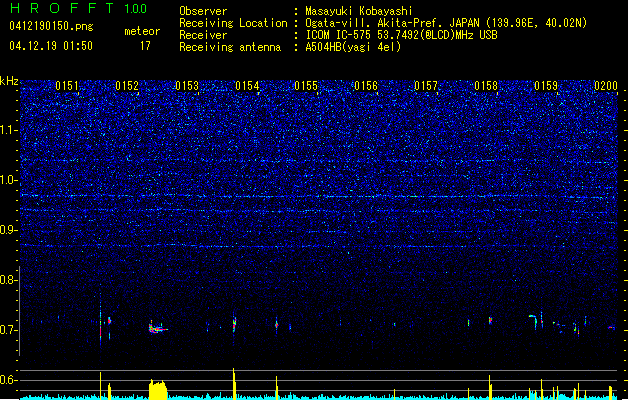Viewport: 629px width, 400px height.
Task: Click the Receiving Location value text
Action: 446,23
